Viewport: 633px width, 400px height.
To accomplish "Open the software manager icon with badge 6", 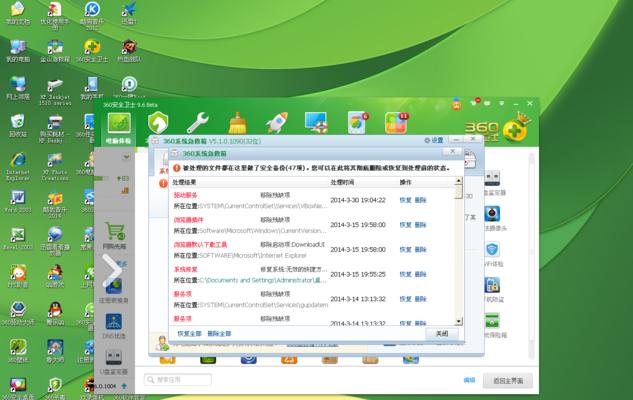I will coord(358,122).
